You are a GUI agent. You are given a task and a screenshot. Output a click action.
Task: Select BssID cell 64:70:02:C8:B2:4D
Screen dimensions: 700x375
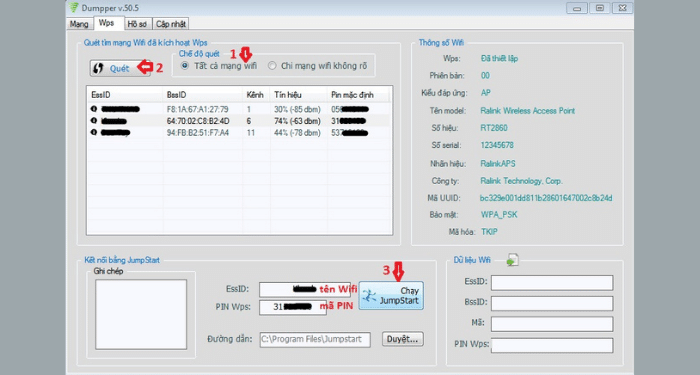(x=198, y=121)
